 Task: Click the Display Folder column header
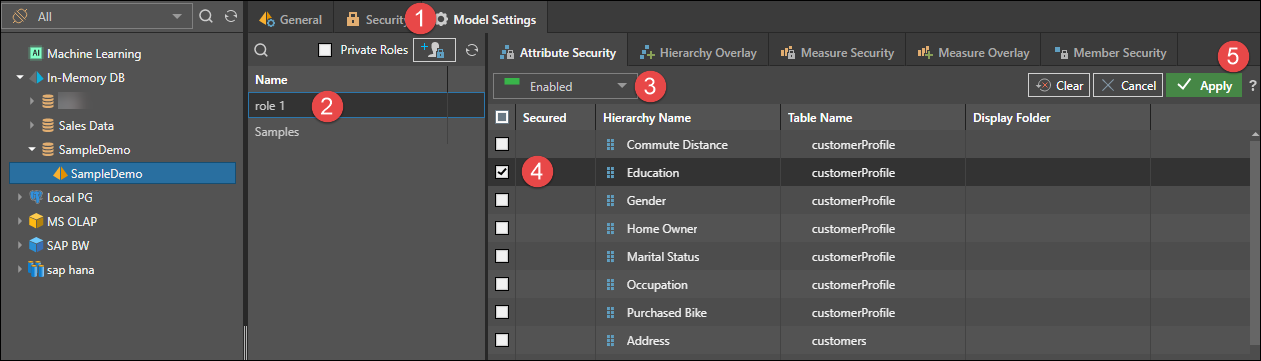tap(1058, 118)
